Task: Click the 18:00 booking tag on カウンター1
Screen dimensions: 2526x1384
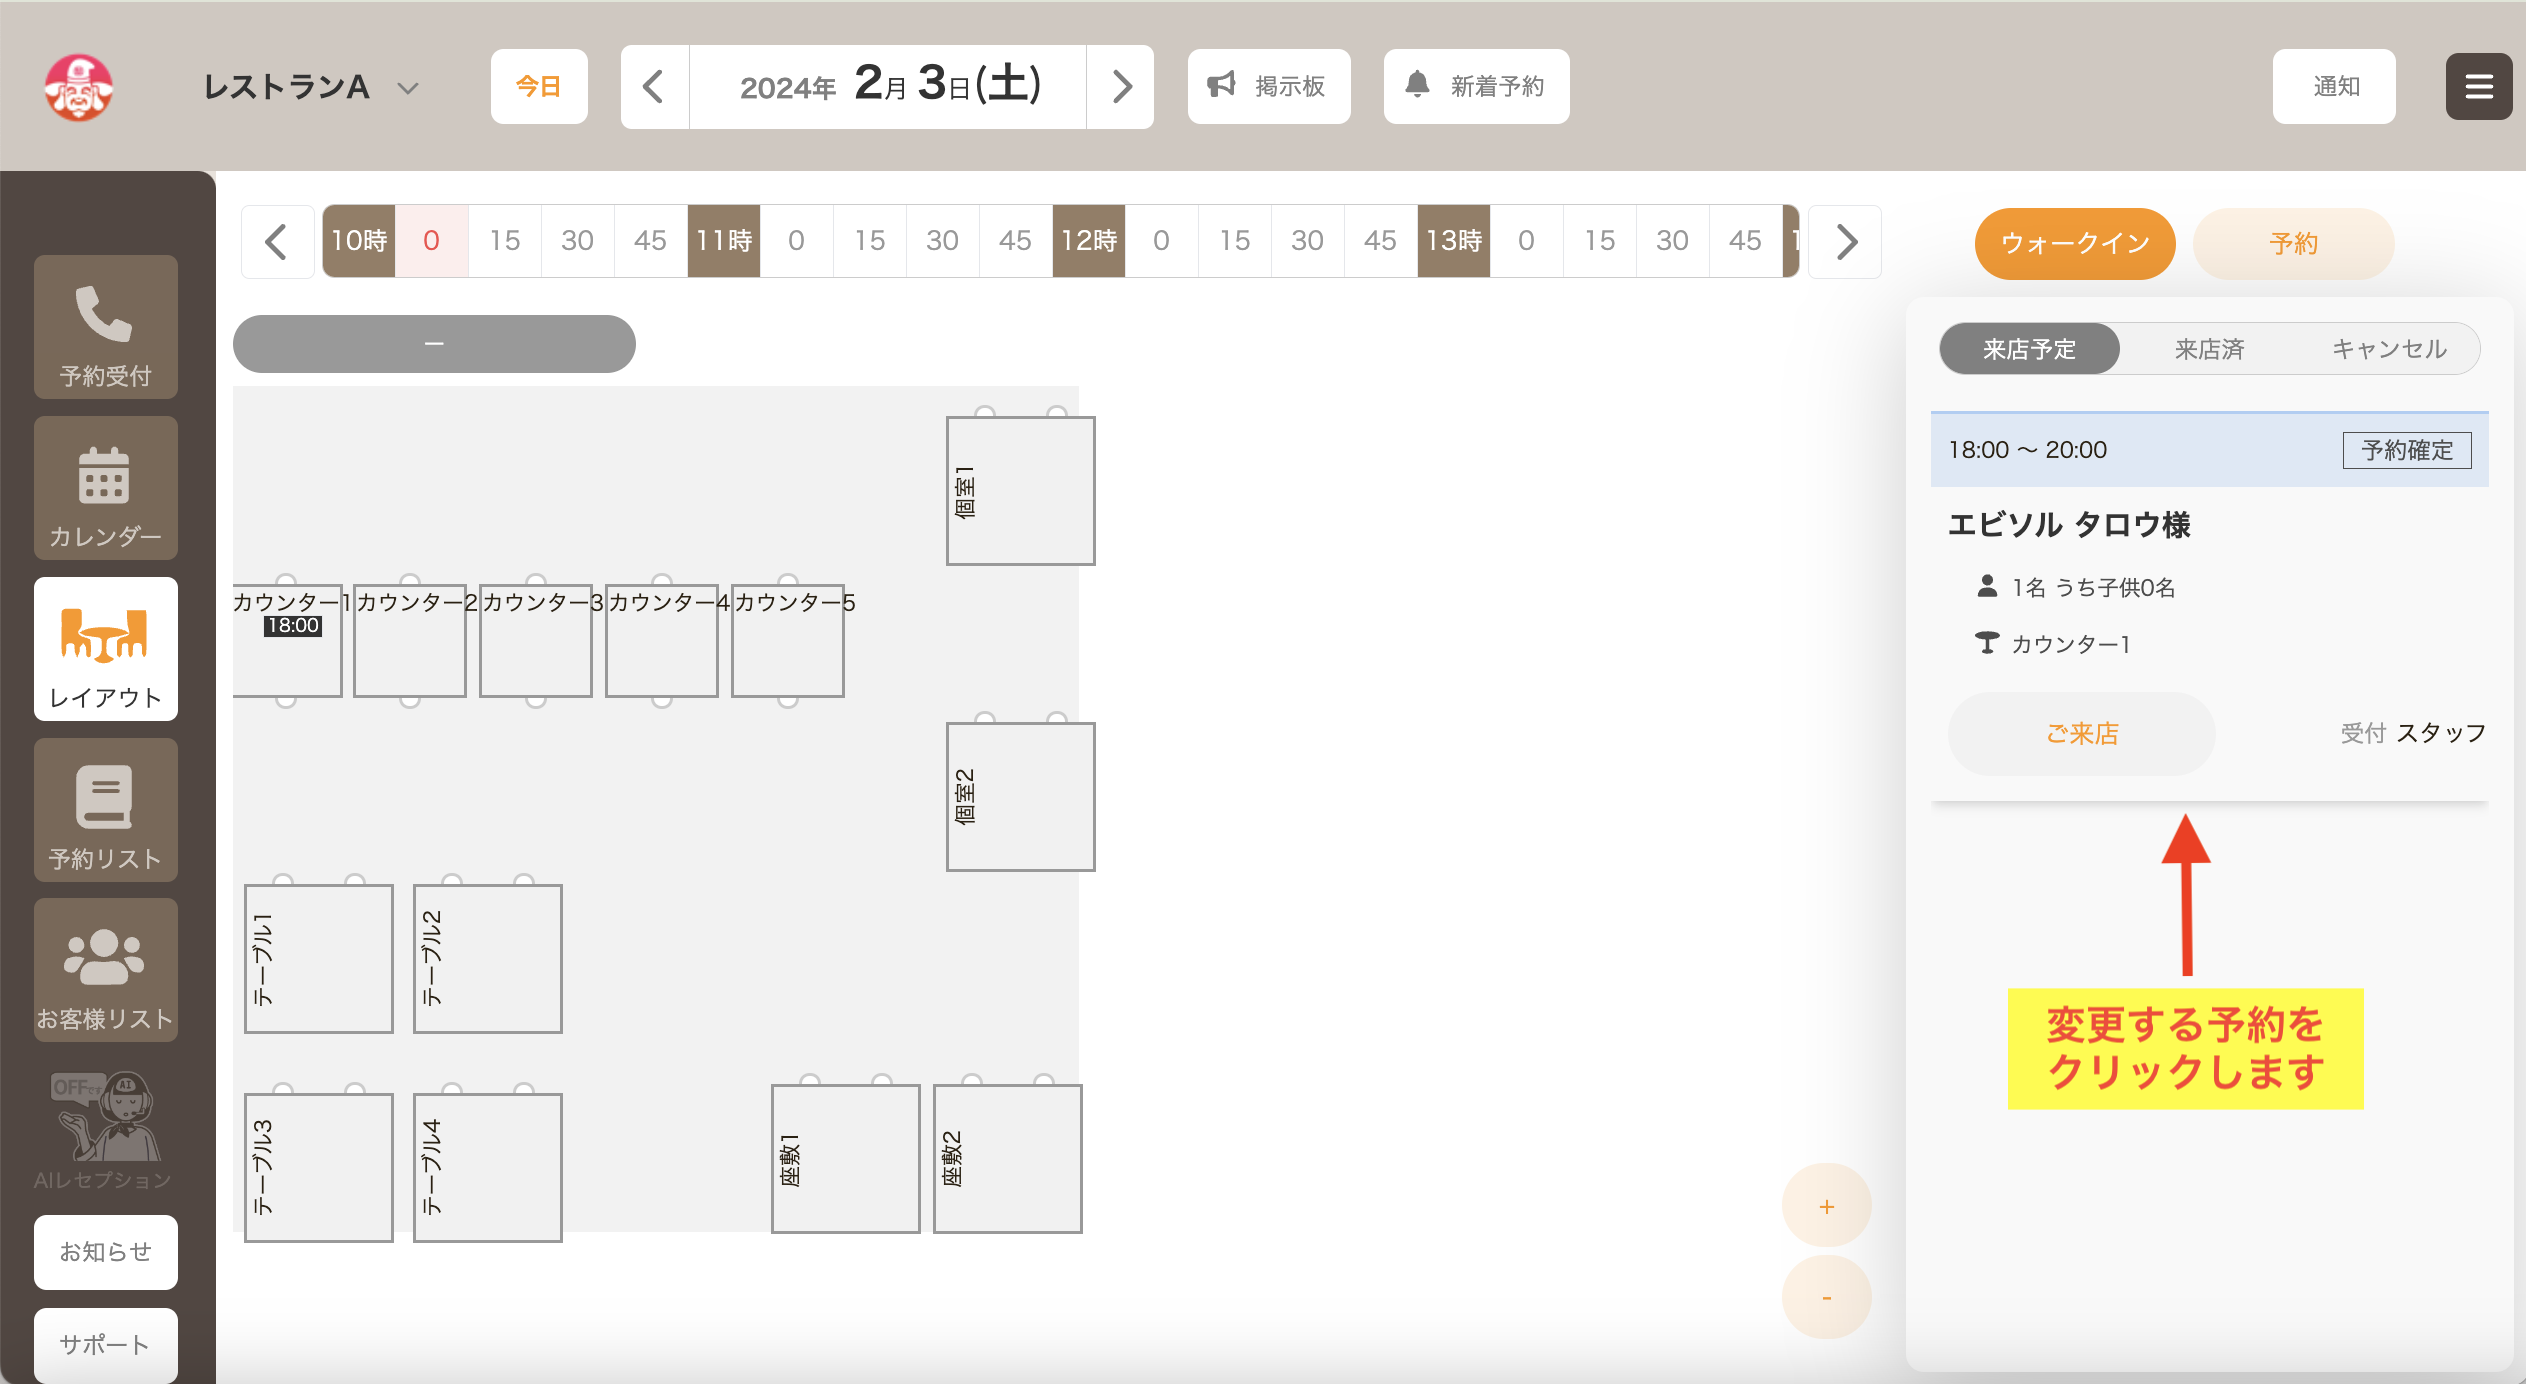Action: [293, 626]
